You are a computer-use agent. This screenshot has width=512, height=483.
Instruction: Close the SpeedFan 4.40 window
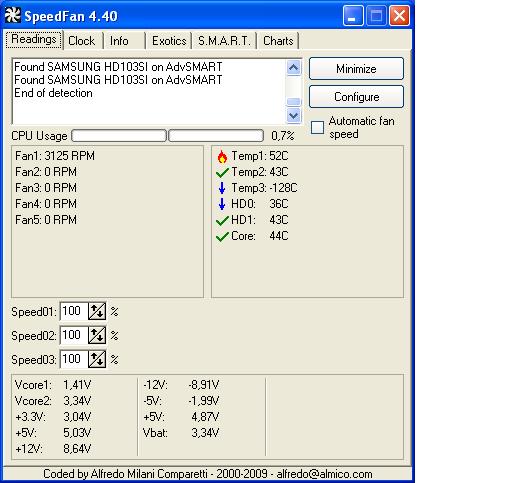point(399,16)
